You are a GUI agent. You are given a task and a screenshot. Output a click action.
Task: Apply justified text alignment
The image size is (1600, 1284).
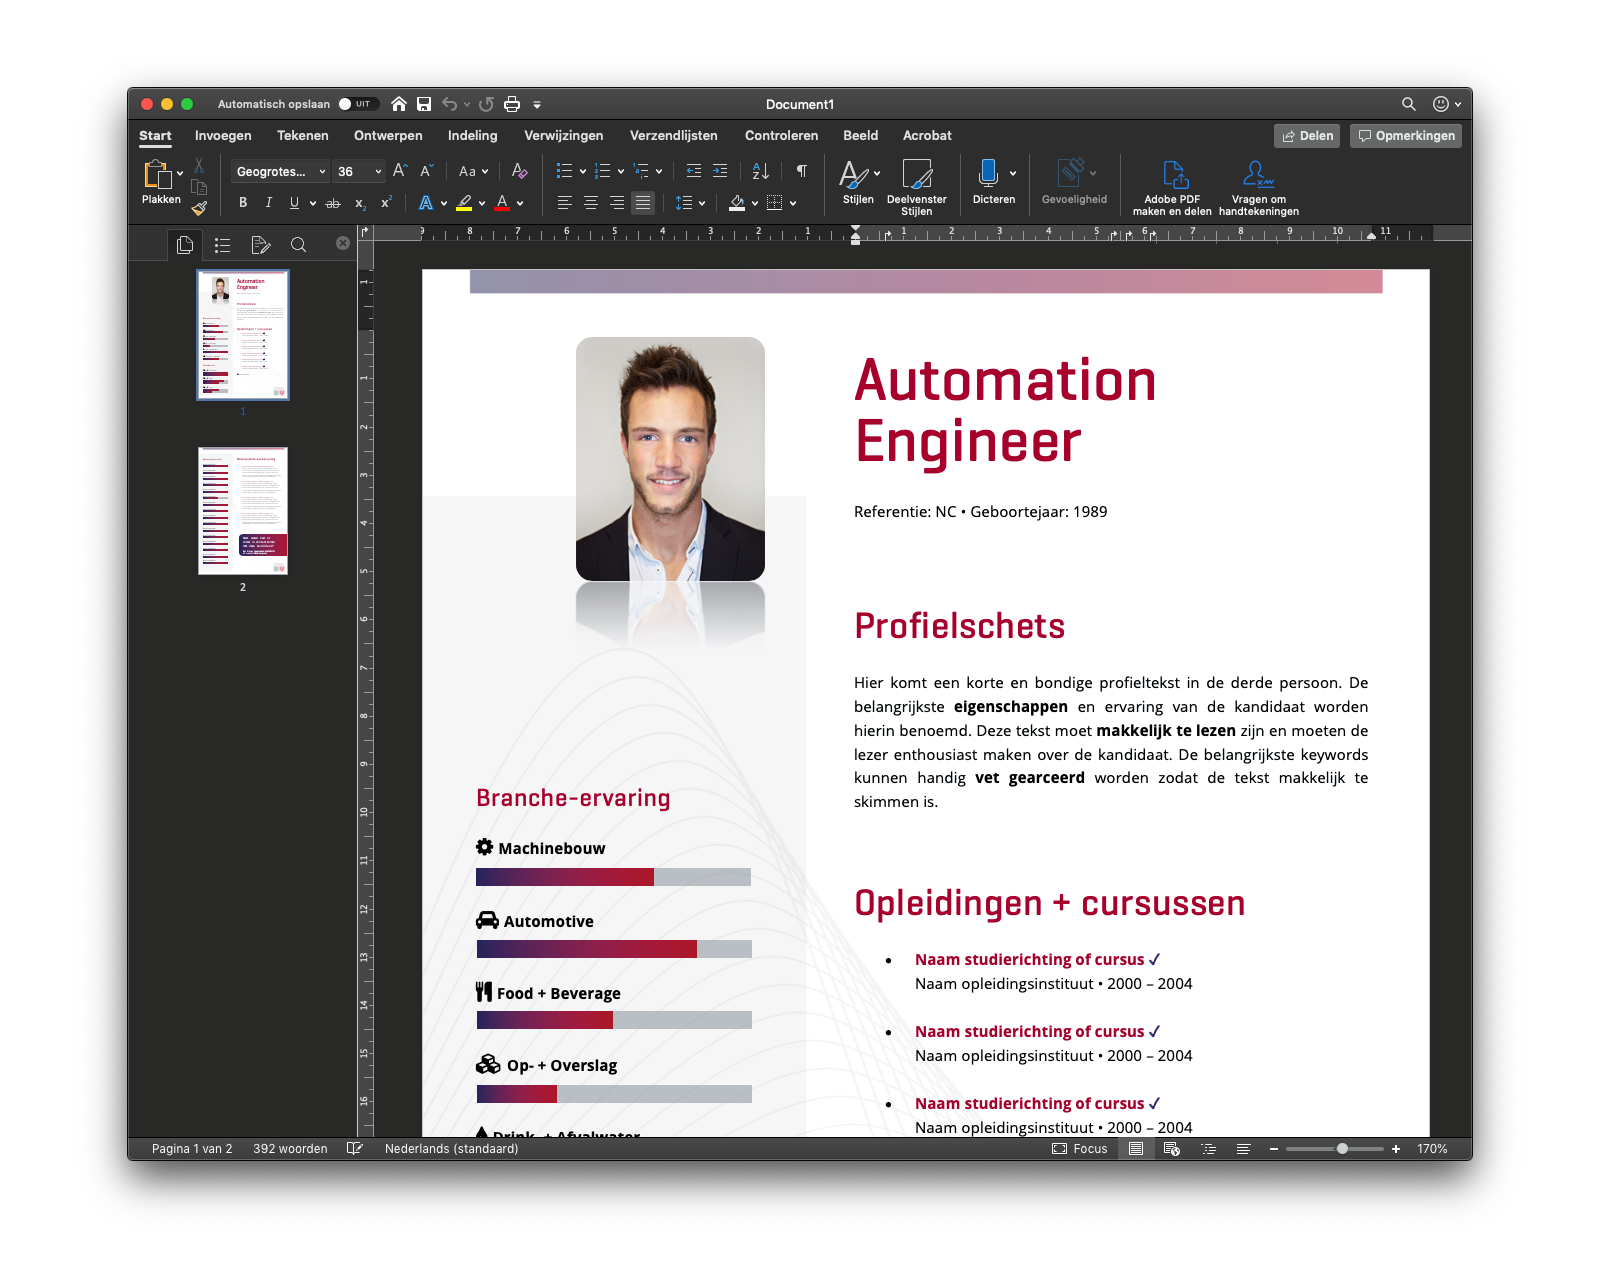click(643, 203)
